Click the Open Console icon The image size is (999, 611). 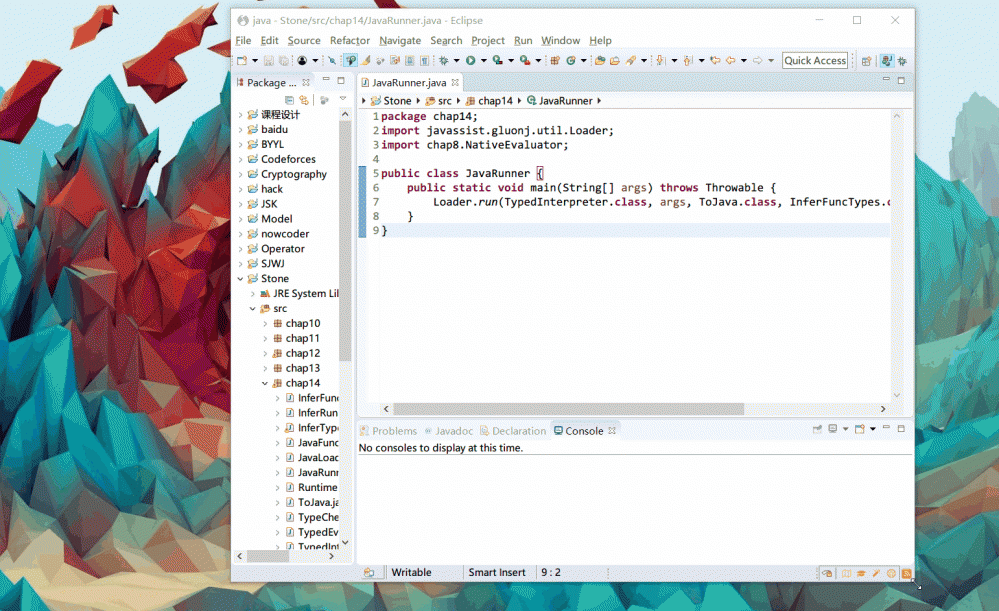859,429
